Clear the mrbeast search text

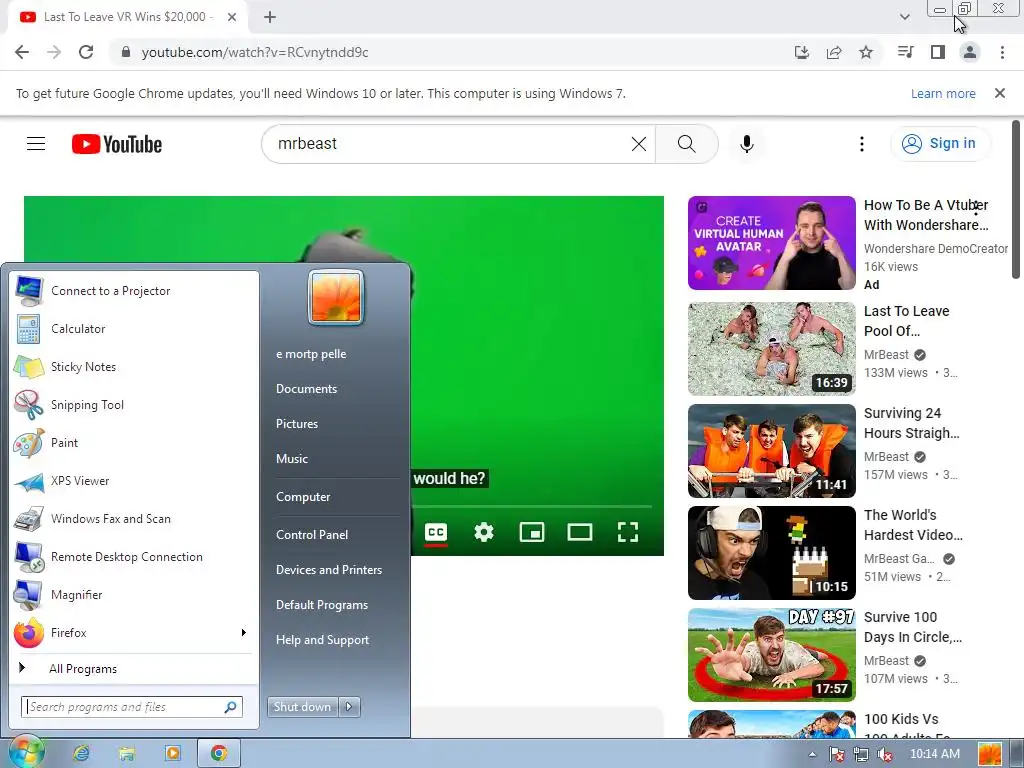pyautogui.click(x=639, y=144)
